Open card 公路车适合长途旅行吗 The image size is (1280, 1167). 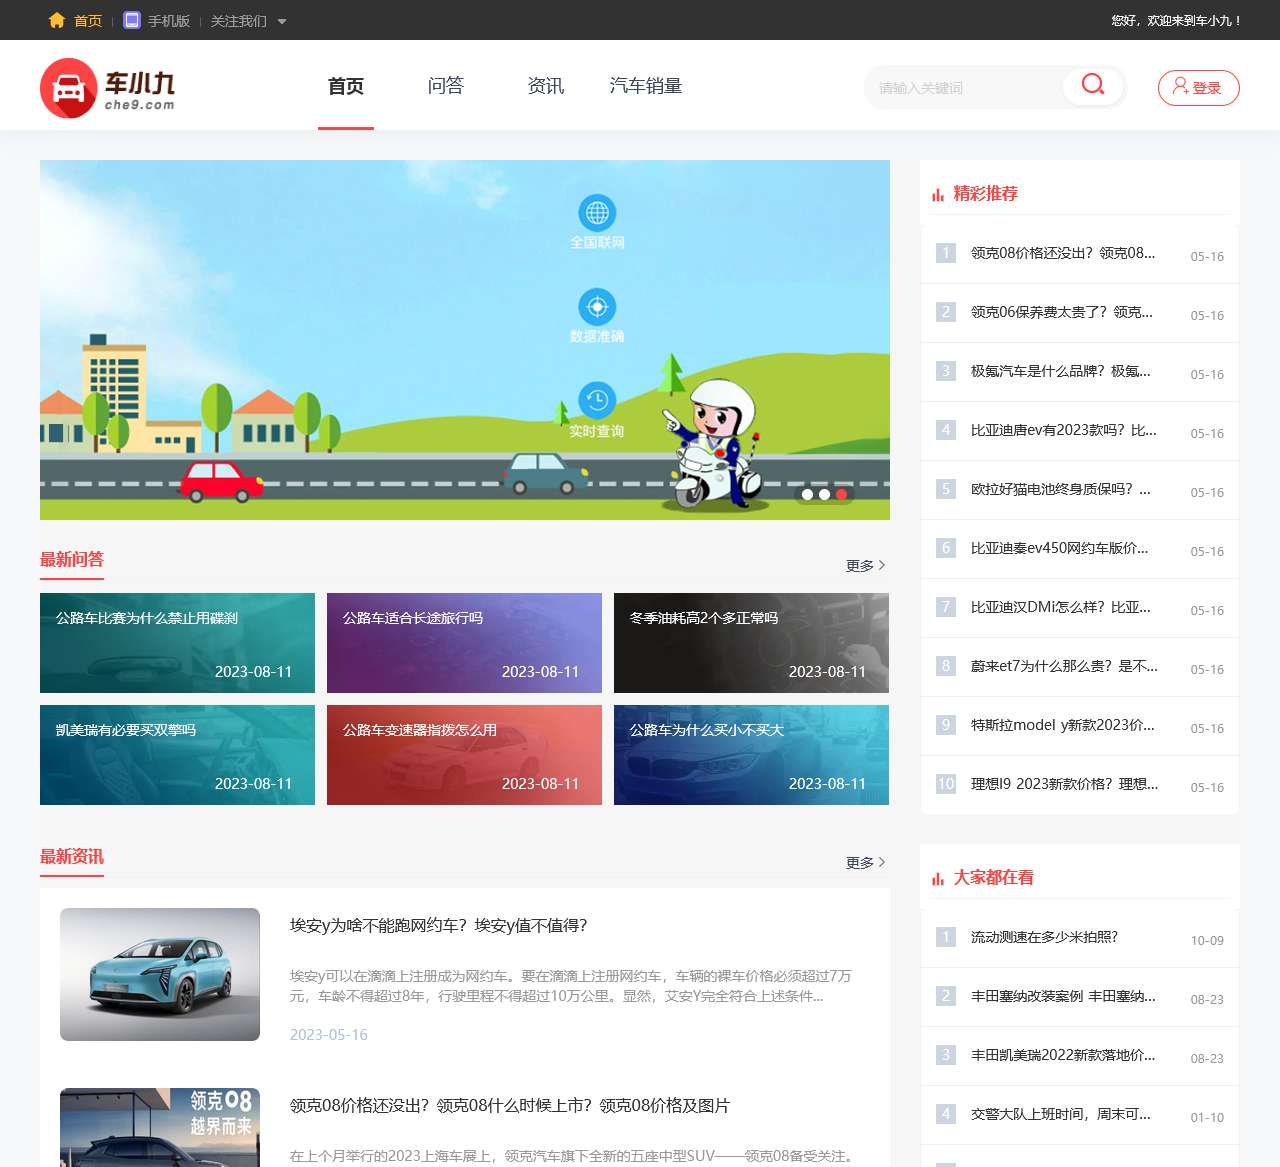point(464,643)
